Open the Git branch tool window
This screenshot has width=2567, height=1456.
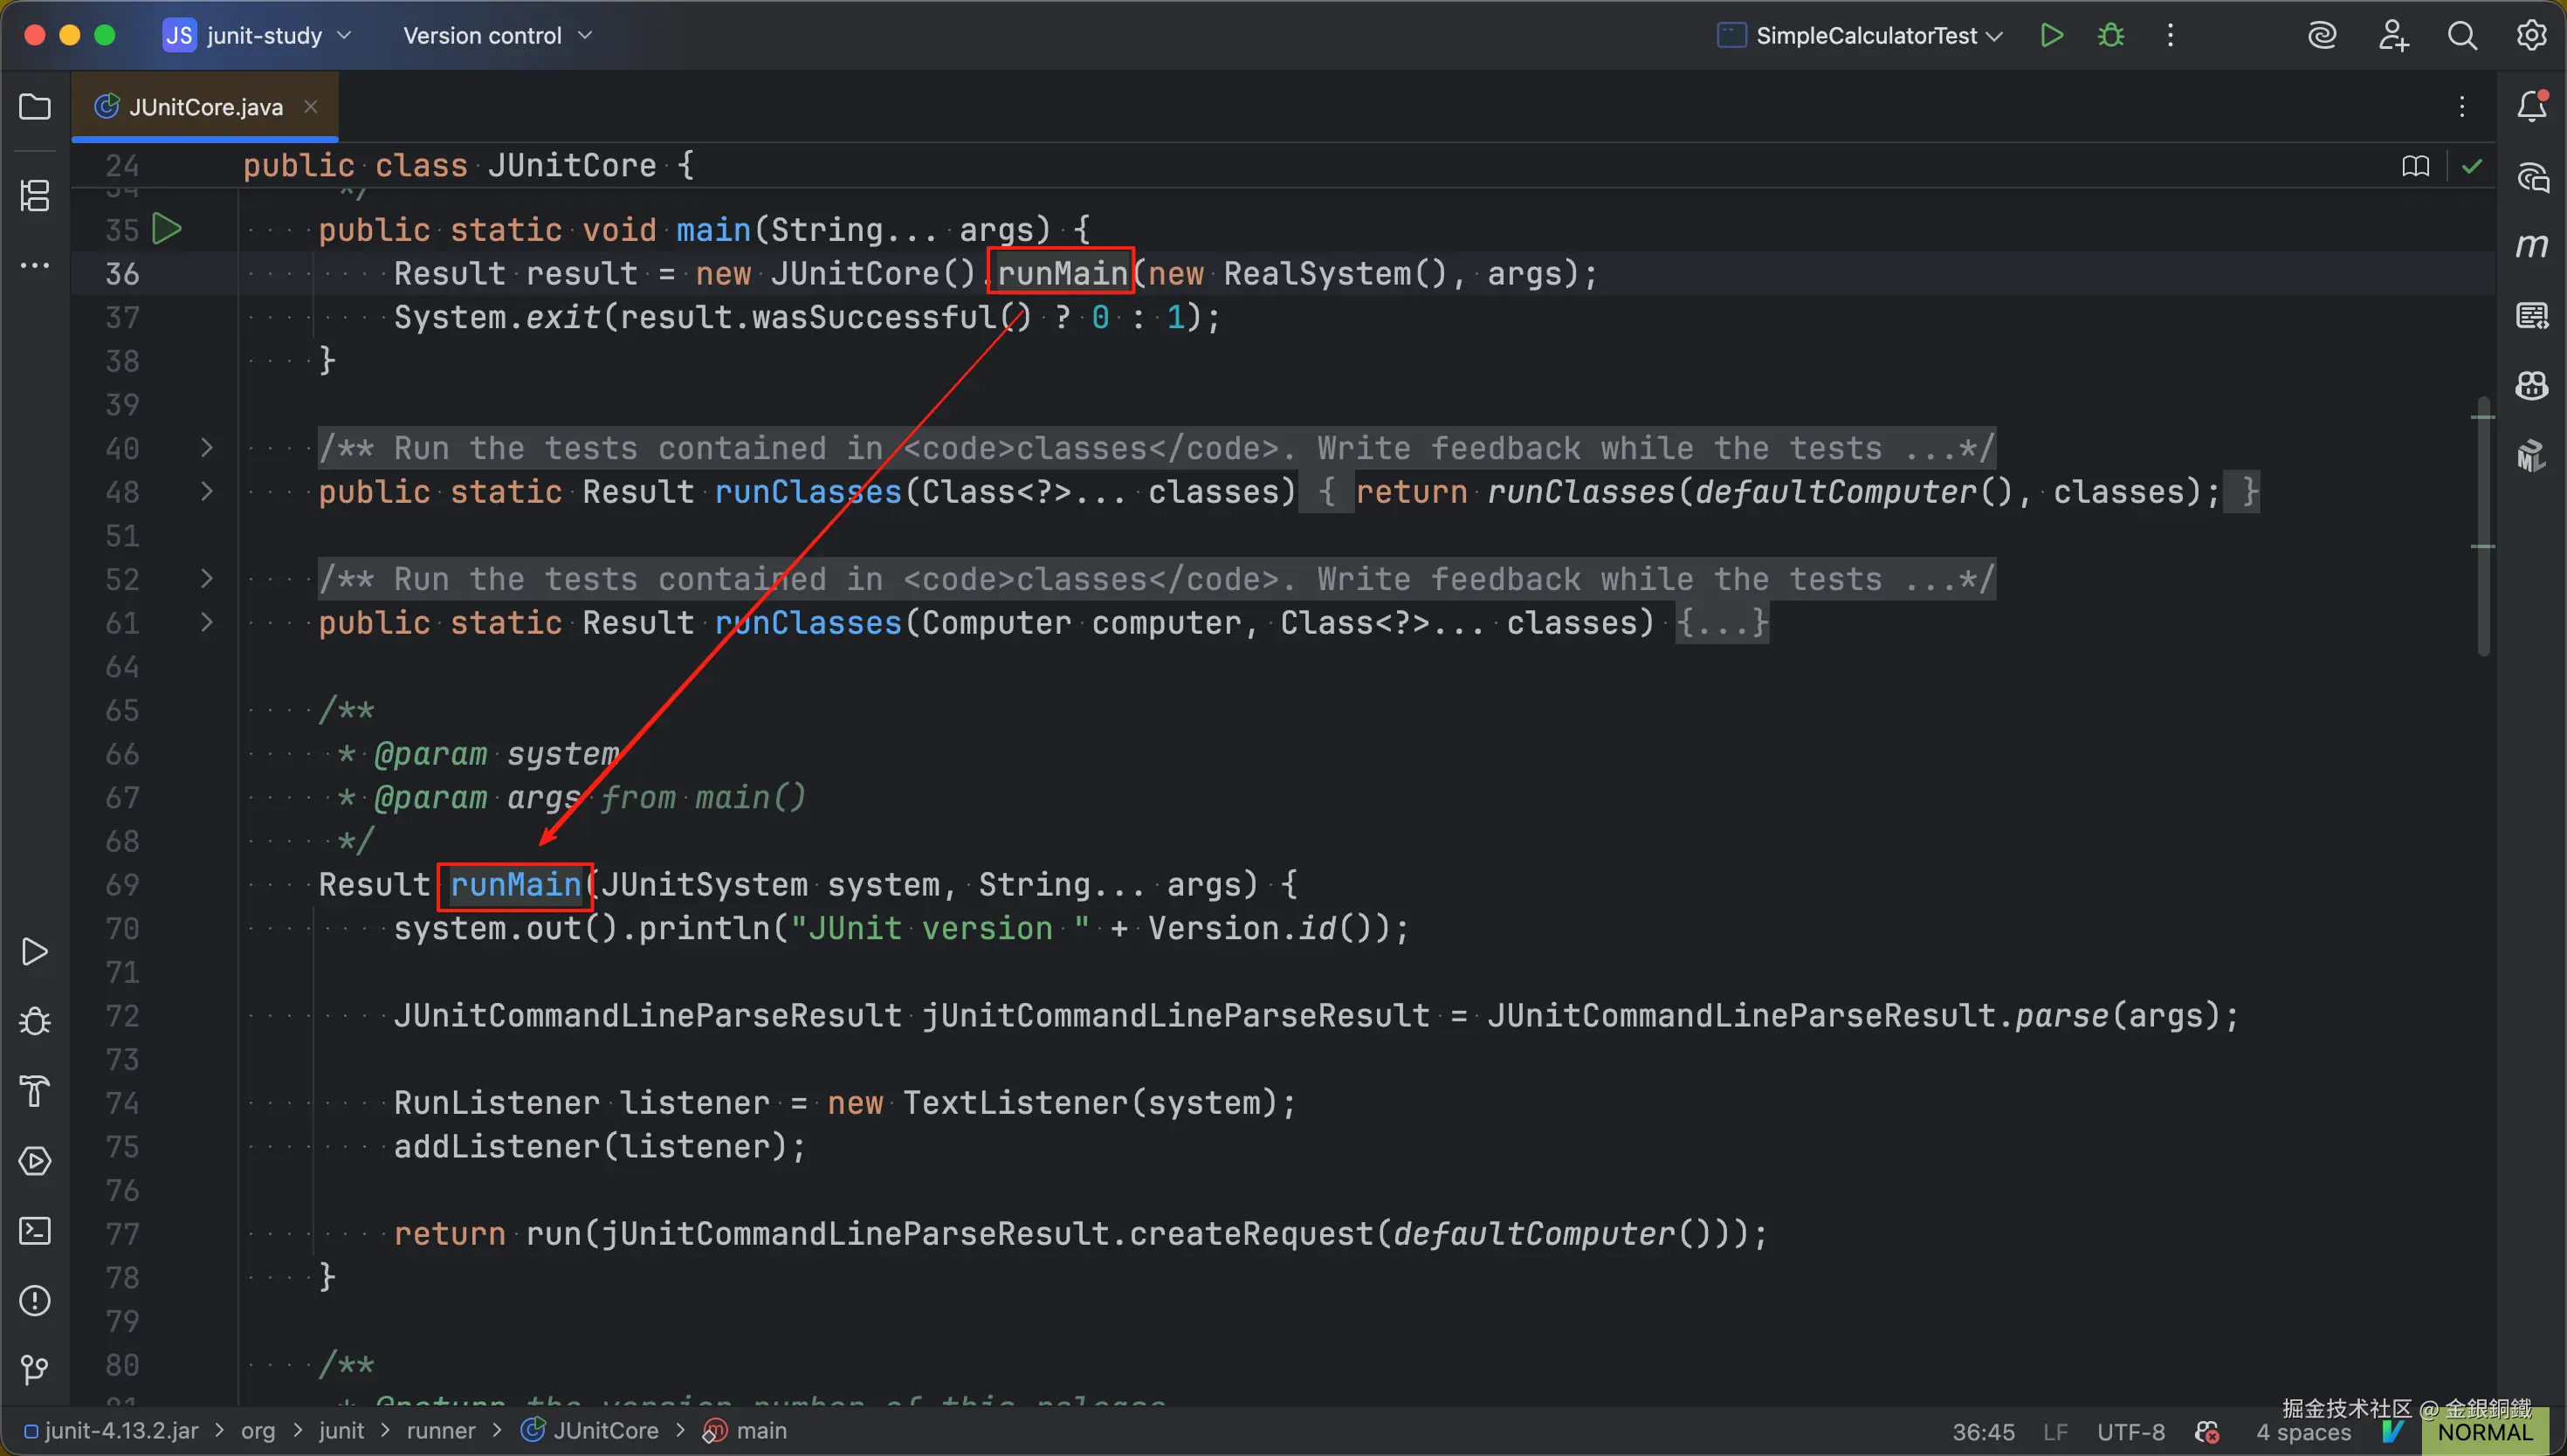pos(35,1369)
